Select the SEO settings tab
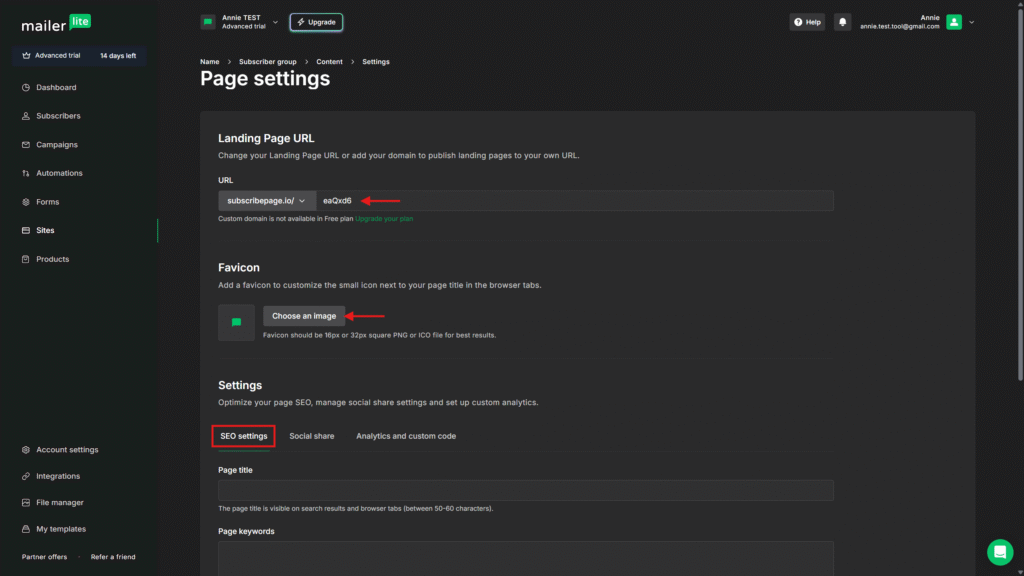1024x576 pixels. point(244,436)
